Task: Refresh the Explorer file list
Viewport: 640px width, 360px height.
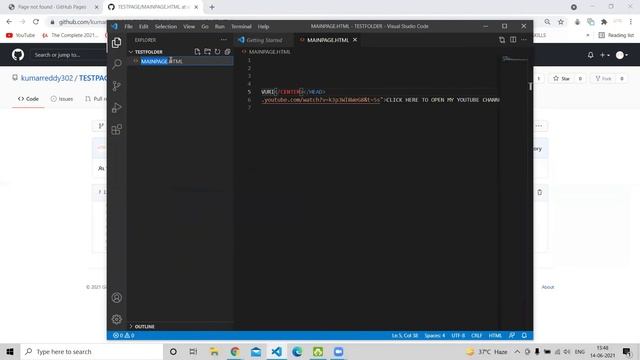Action: (x=217, y=51)
